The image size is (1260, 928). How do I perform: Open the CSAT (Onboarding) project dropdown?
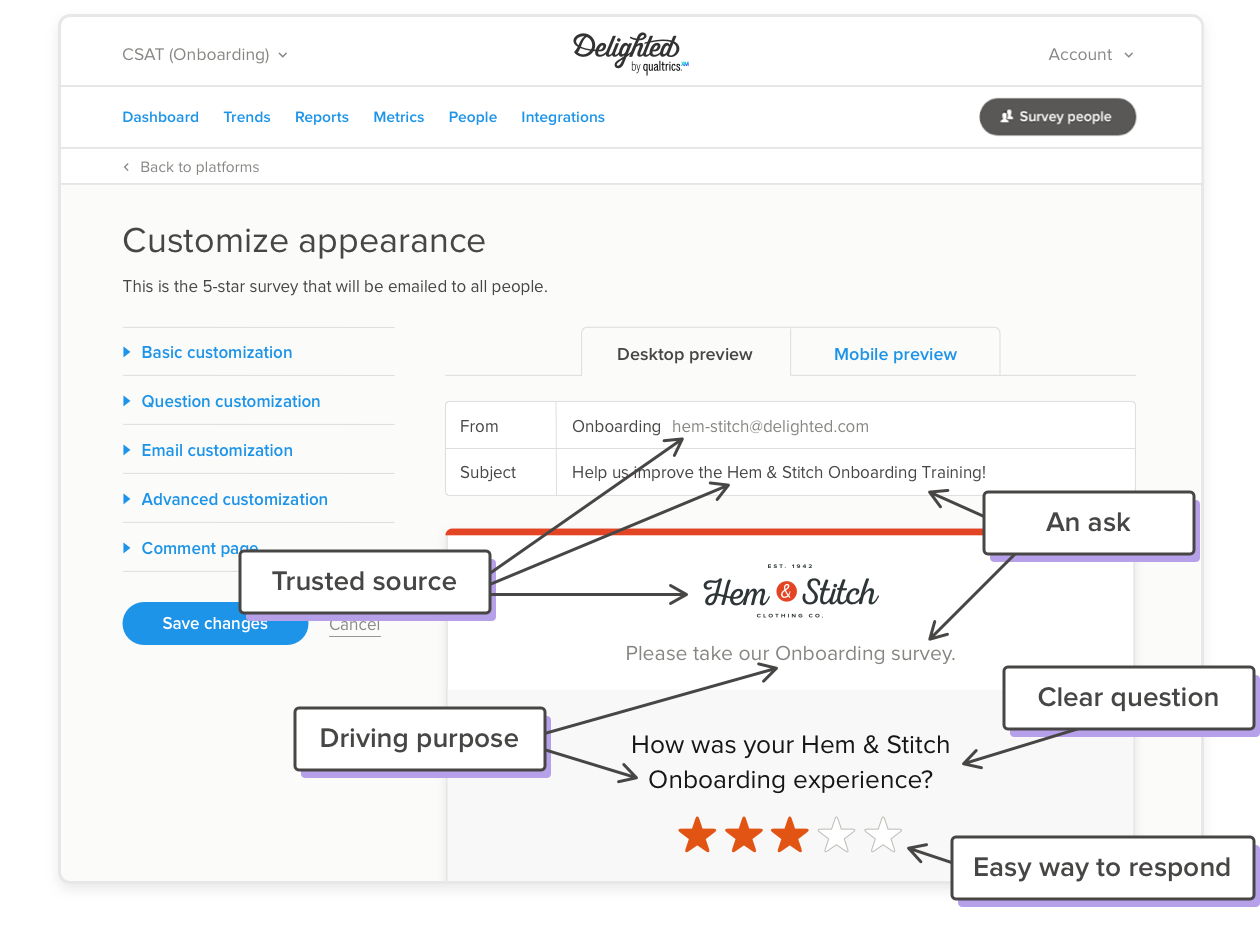pos(205,54)
